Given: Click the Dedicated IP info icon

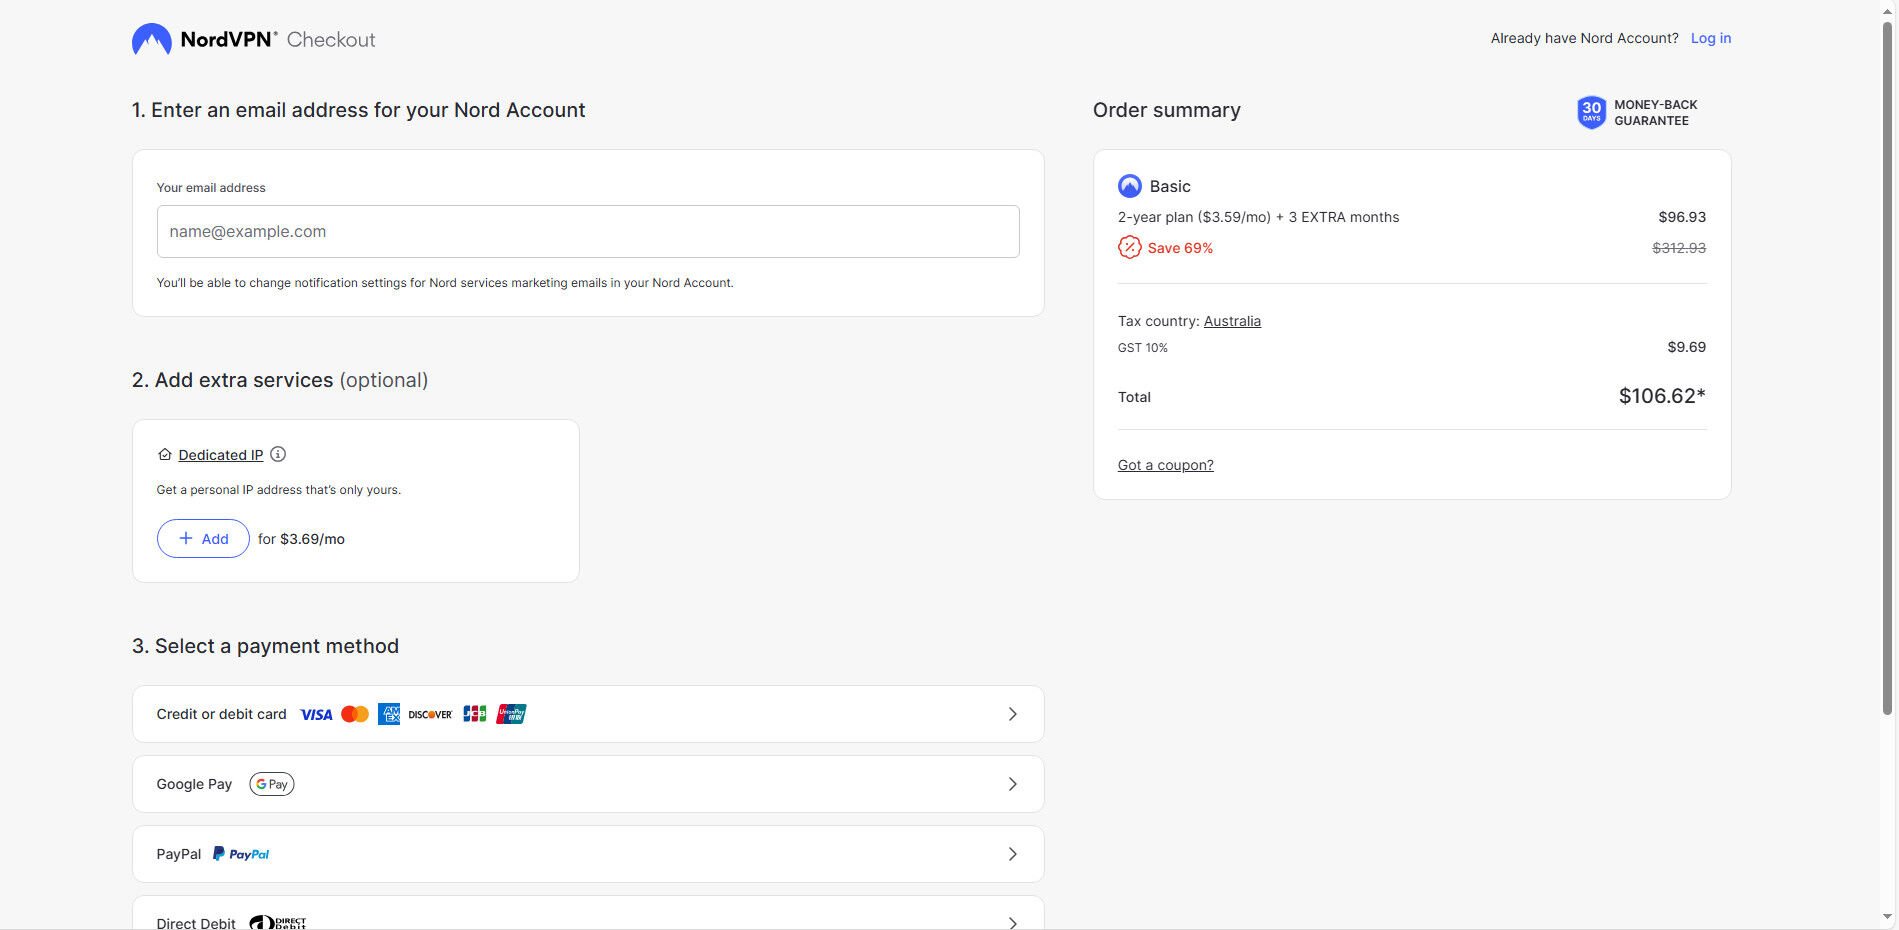Looking at the screenshot, I should tap(279, 454).
